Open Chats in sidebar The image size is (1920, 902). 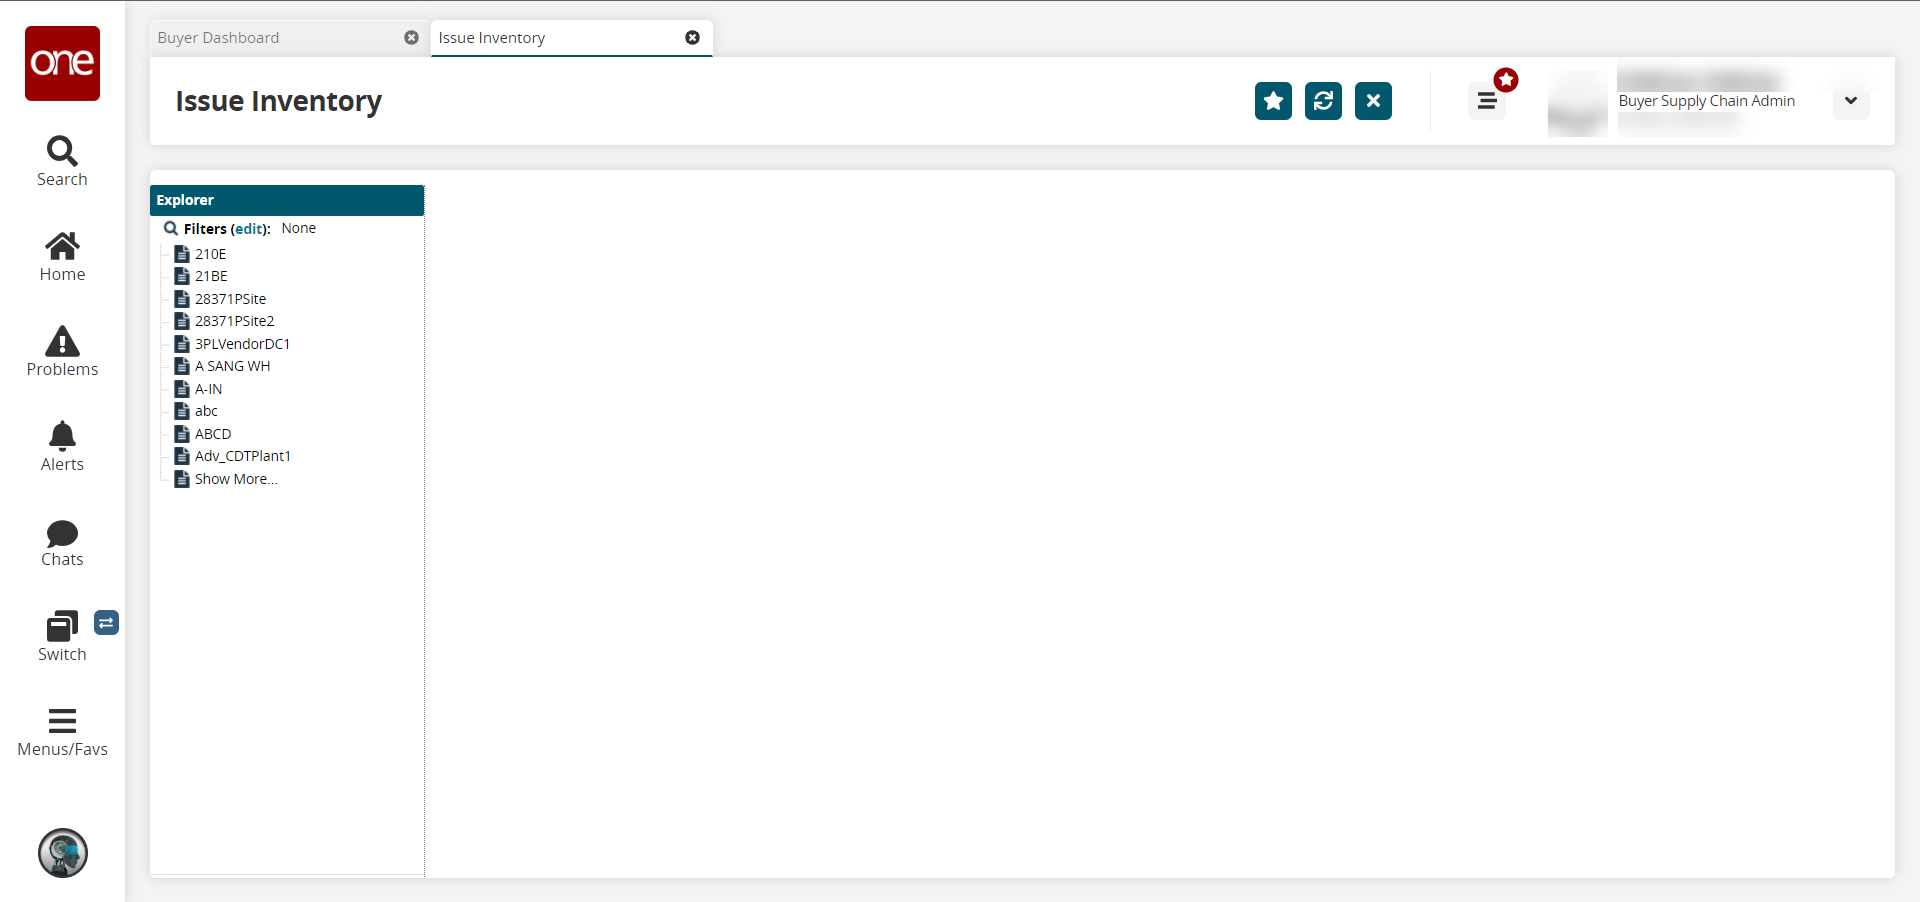pyautogui.click(x=62, y=543)
